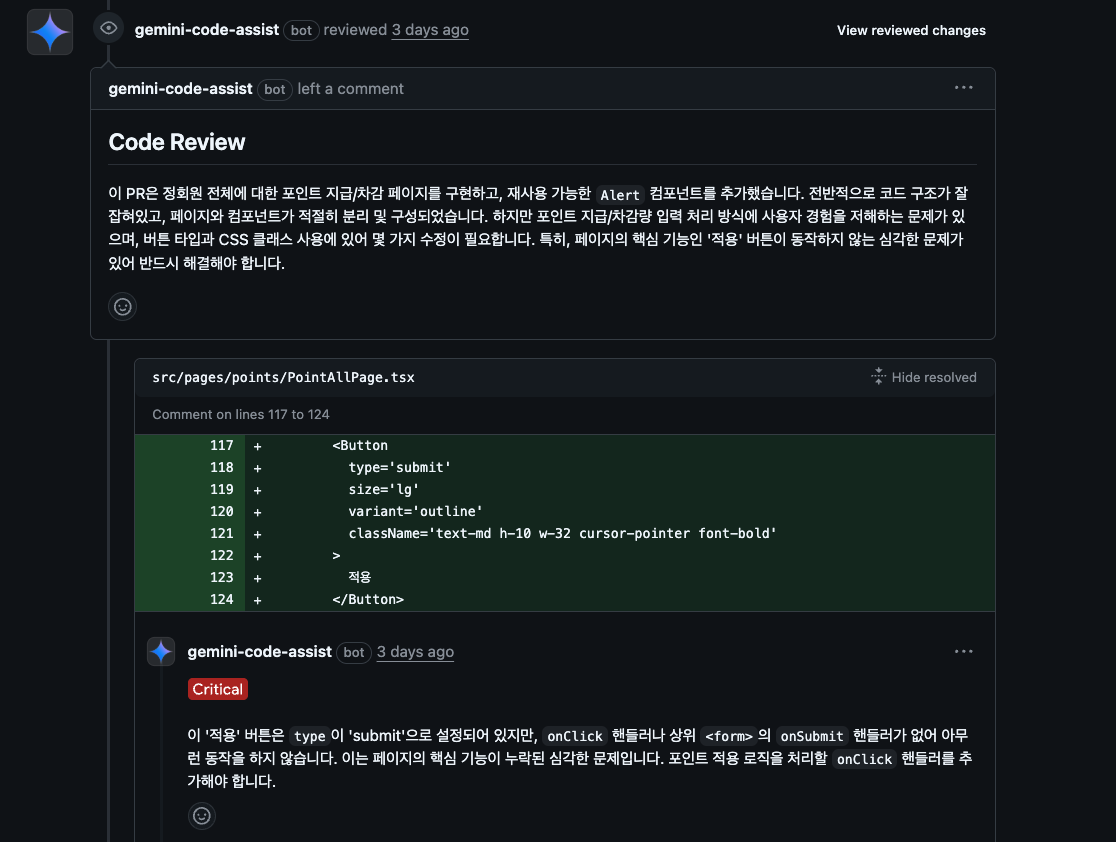Click the small Gemini avatar in the inline comment

[161, 652]
